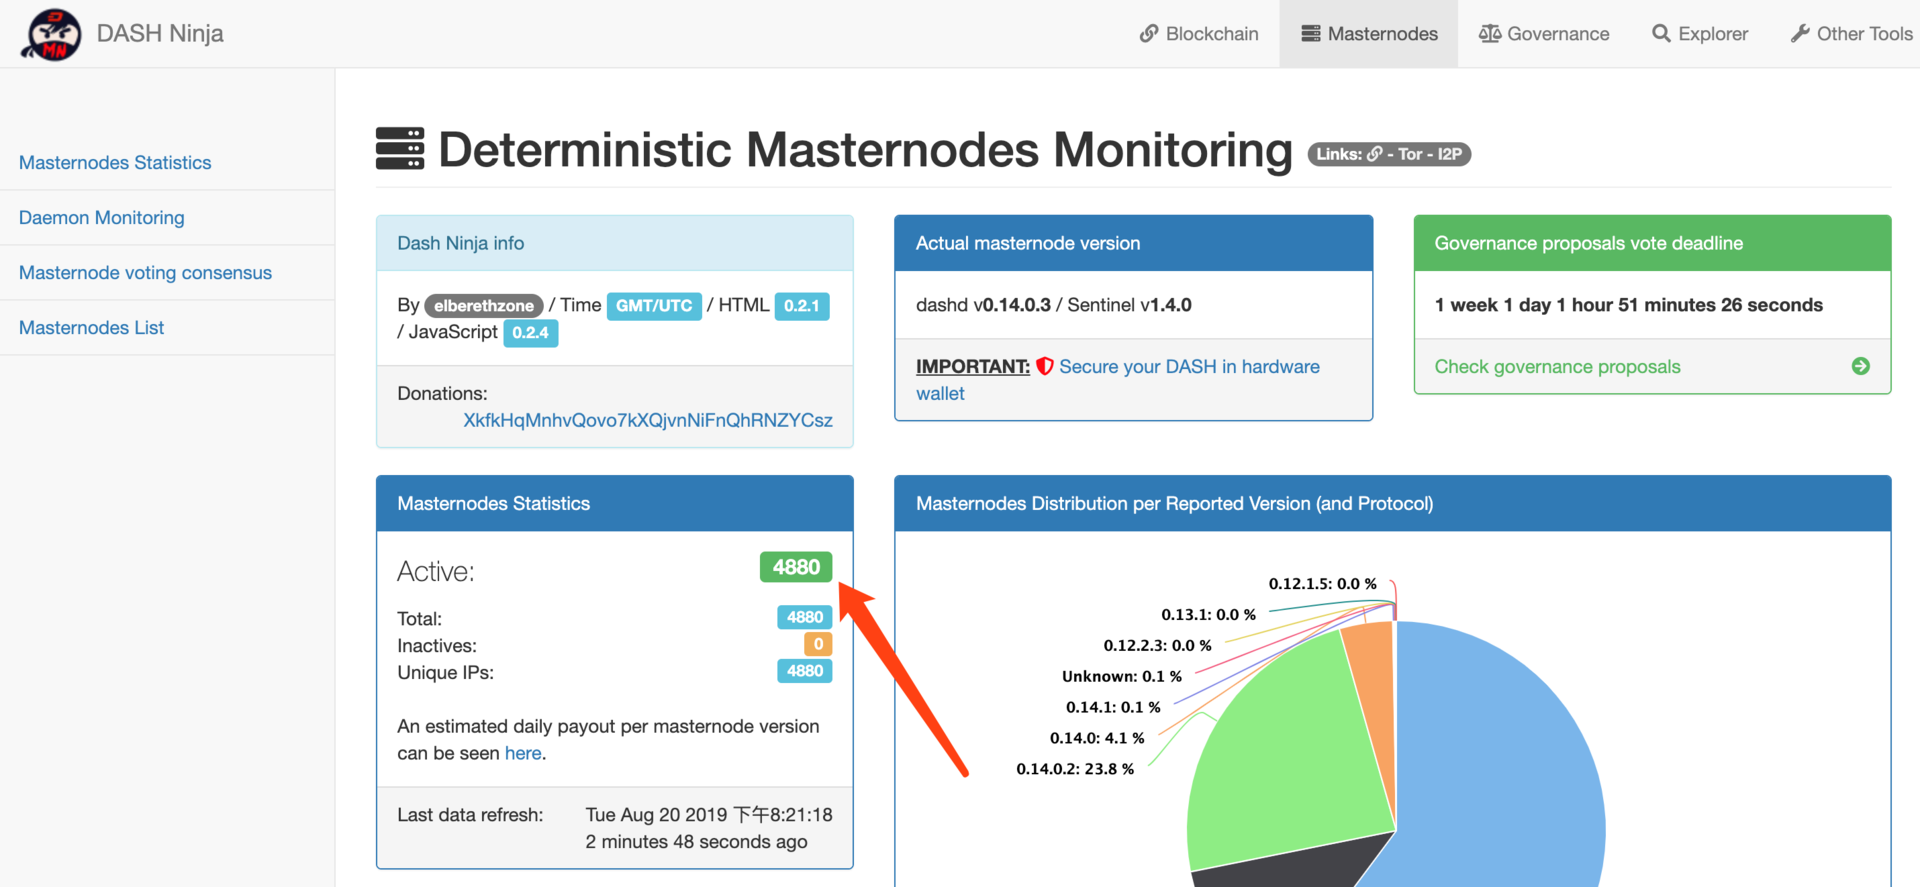The width and height of the screenshot is (1920, 887).
Task: Click the 0.13.1: 0.0 % chart label
Action: point(1208,614)
